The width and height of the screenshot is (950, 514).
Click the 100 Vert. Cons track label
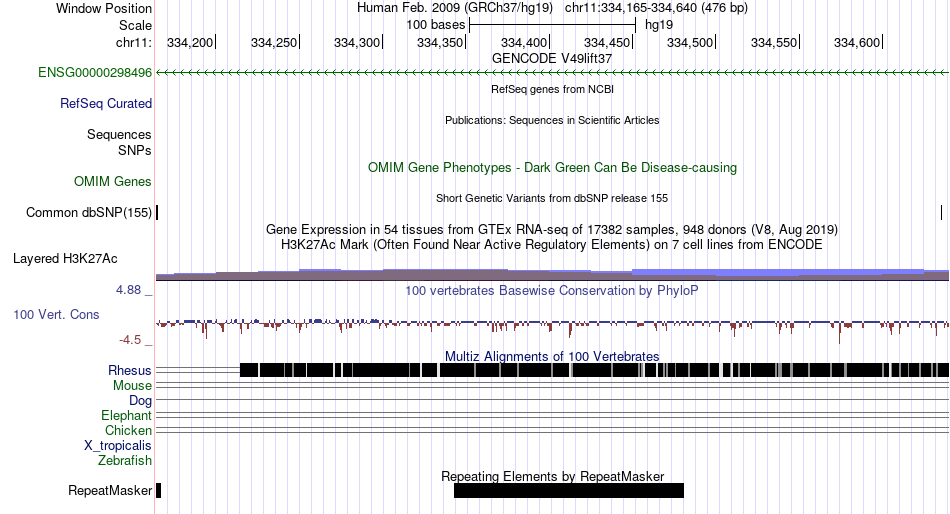pyautogui.click(x=56, y=315)
